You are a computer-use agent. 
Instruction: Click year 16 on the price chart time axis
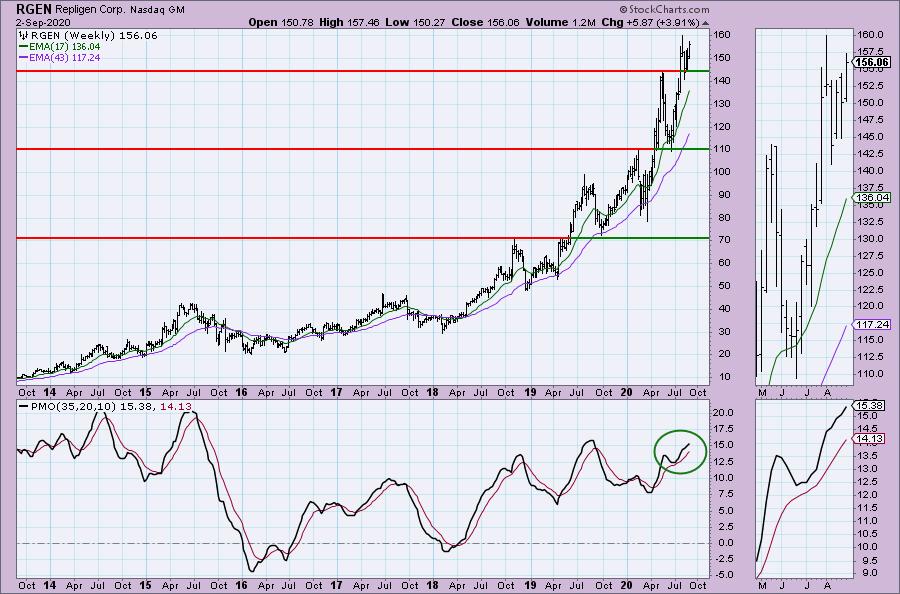click(x=241, y=393)
